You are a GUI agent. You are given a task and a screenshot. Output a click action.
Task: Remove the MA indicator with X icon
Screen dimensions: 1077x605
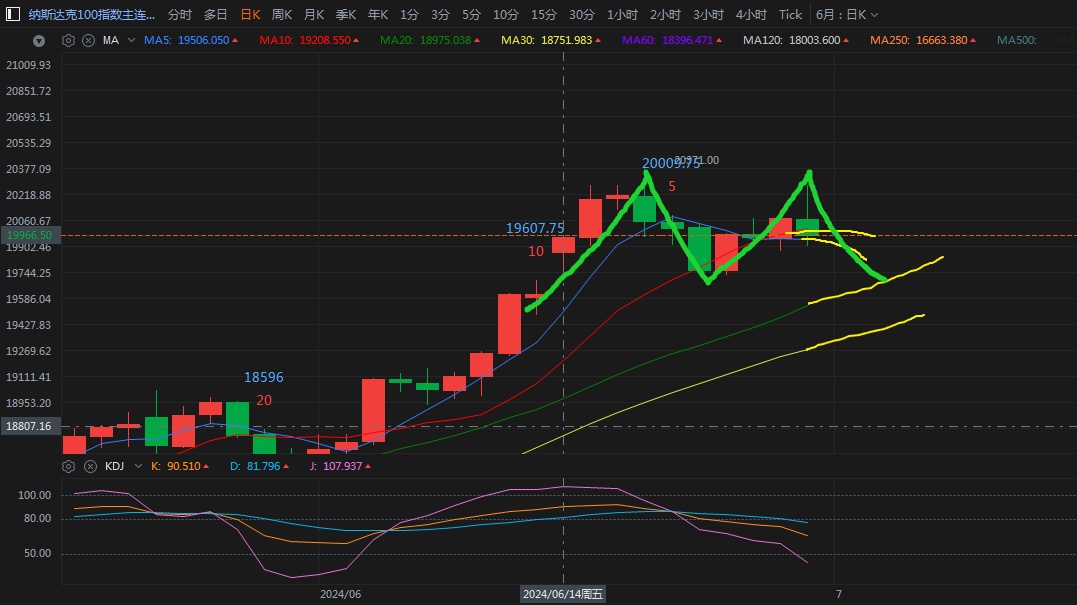click(x=88, y=41)
